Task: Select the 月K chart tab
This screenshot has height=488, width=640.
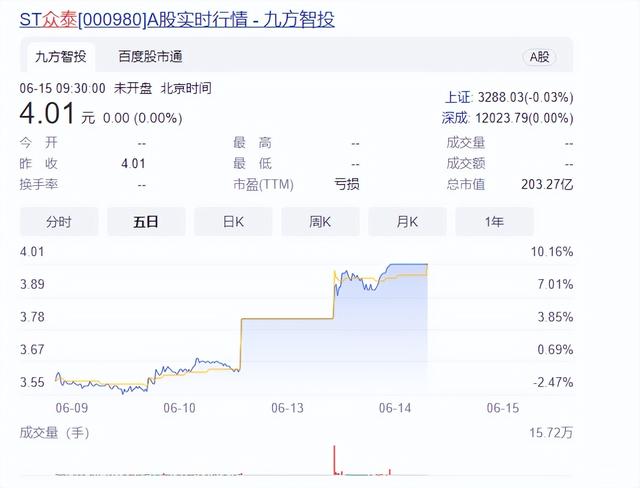Action: tap(407, 222)
